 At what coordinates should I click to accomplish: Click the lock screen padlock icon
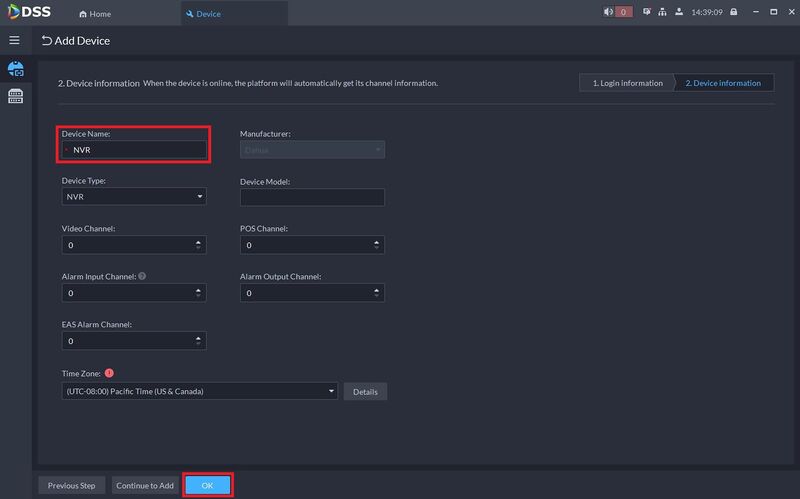click(733, 13)
